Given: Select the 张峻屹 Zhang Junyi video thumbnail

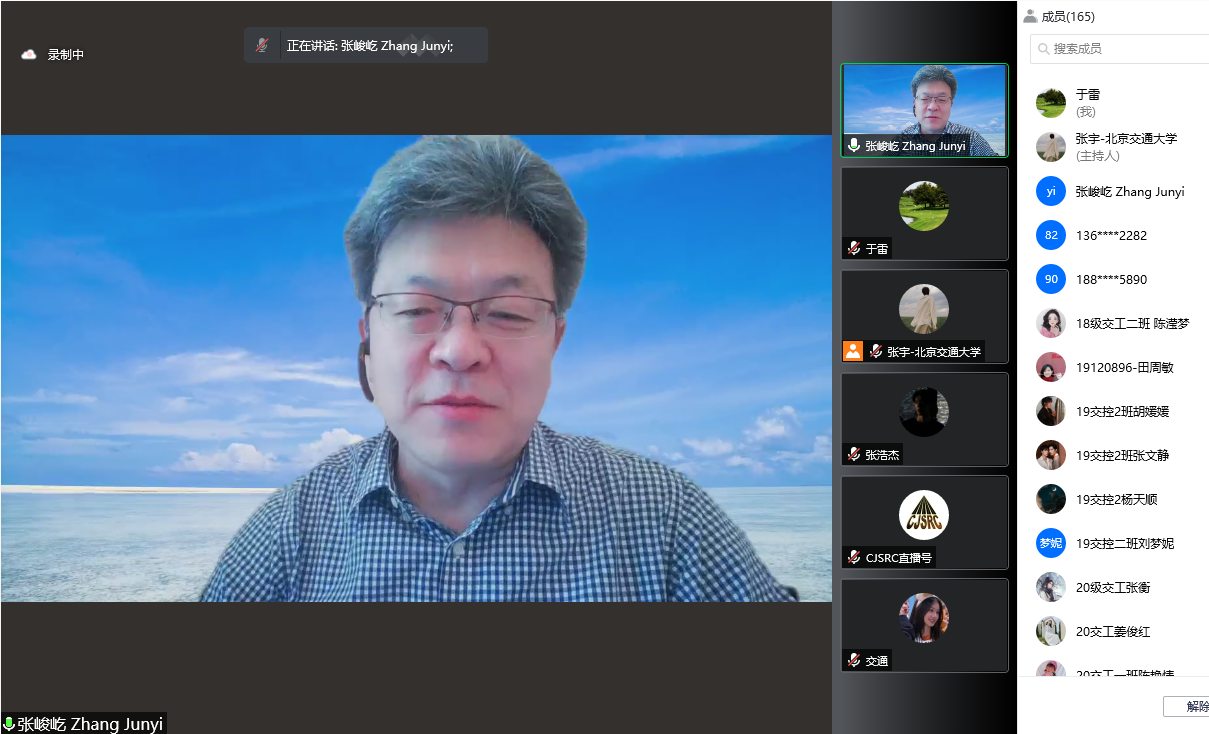Looking at the screenshot, I should [924, 108].
